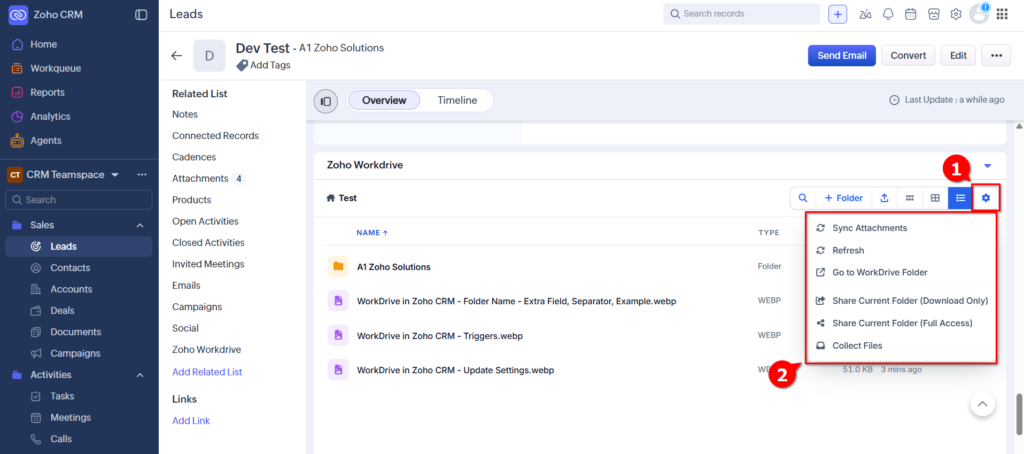1024x454 pixels.
Task: Toggle the related list panel icon
Action: (x=326, y=101)
